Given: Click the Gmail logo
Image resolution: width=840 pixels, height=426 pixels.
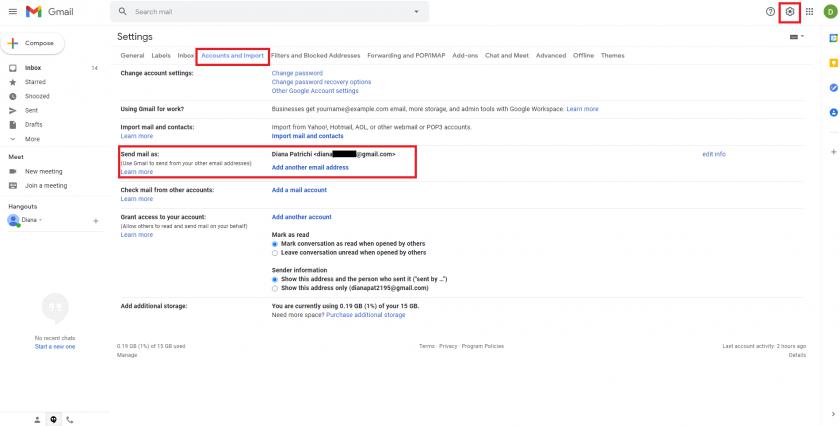Looking at the screenshot, I should tap(50, 11).
